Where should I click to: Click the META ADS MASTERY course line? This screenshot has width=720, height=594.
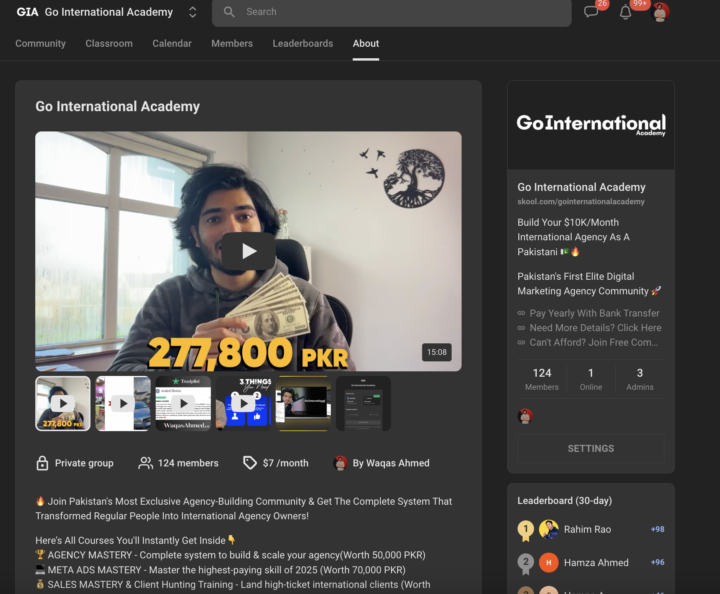(x=220, y=570)
